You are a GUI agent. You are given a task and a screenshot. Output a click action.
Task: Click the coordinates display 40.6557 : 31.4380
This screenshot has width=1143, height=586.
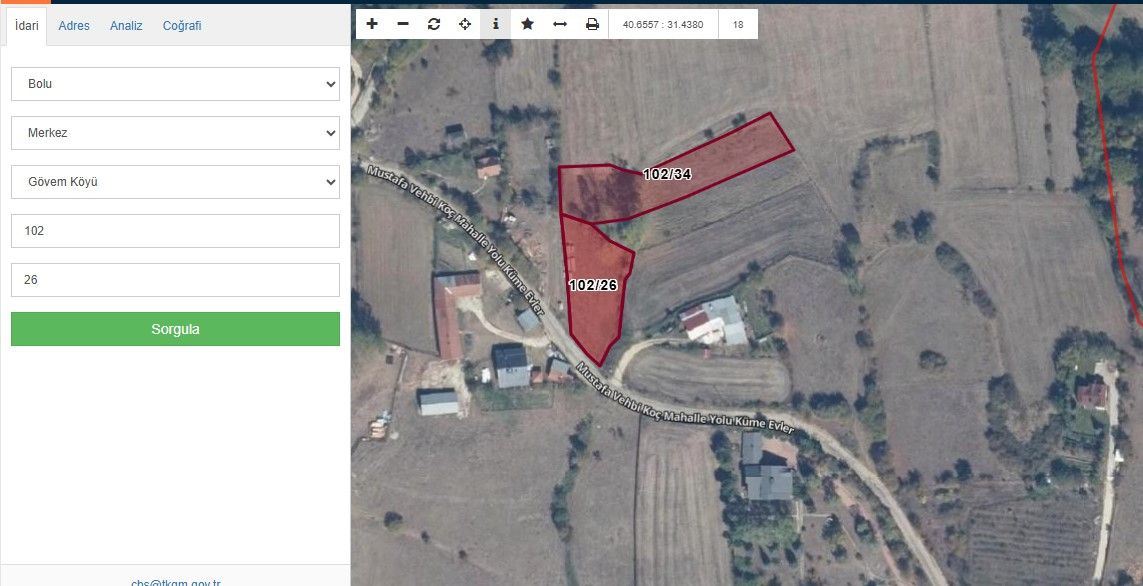(663, 24)
